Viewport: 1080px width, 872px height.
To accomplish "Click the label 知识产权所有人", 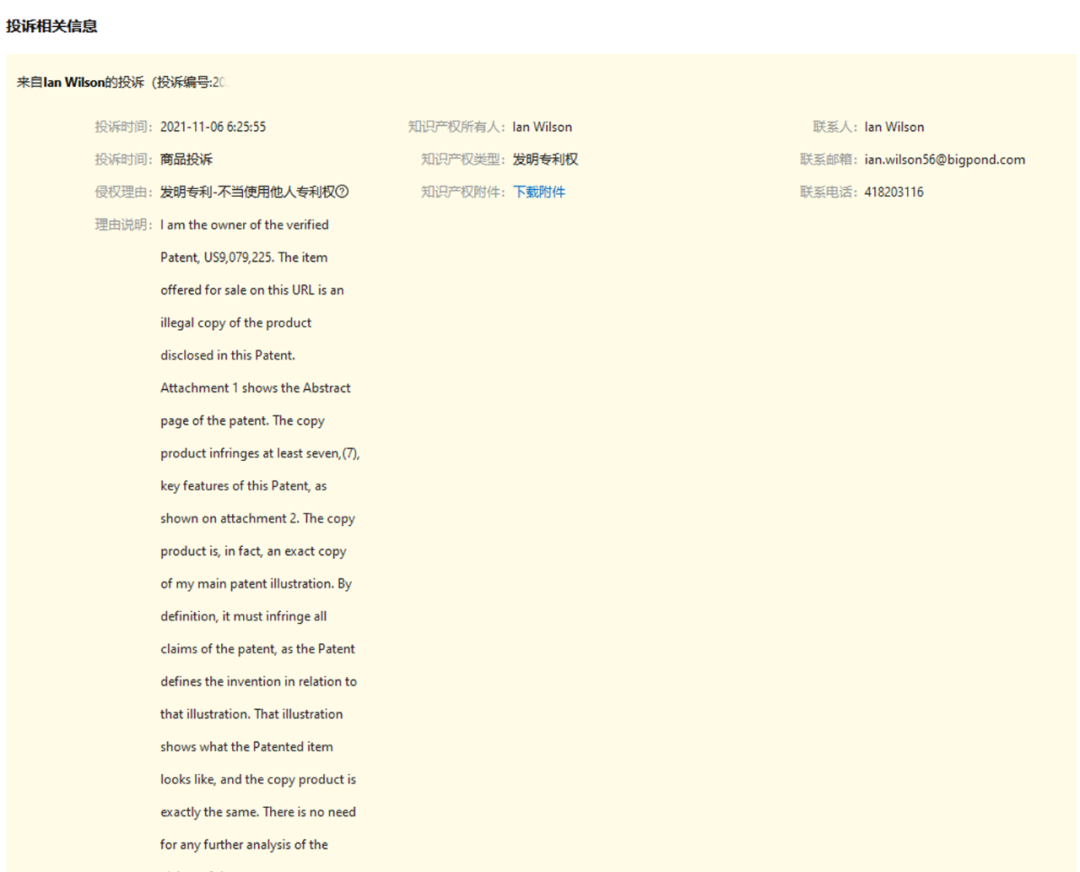I will (456, 127).
